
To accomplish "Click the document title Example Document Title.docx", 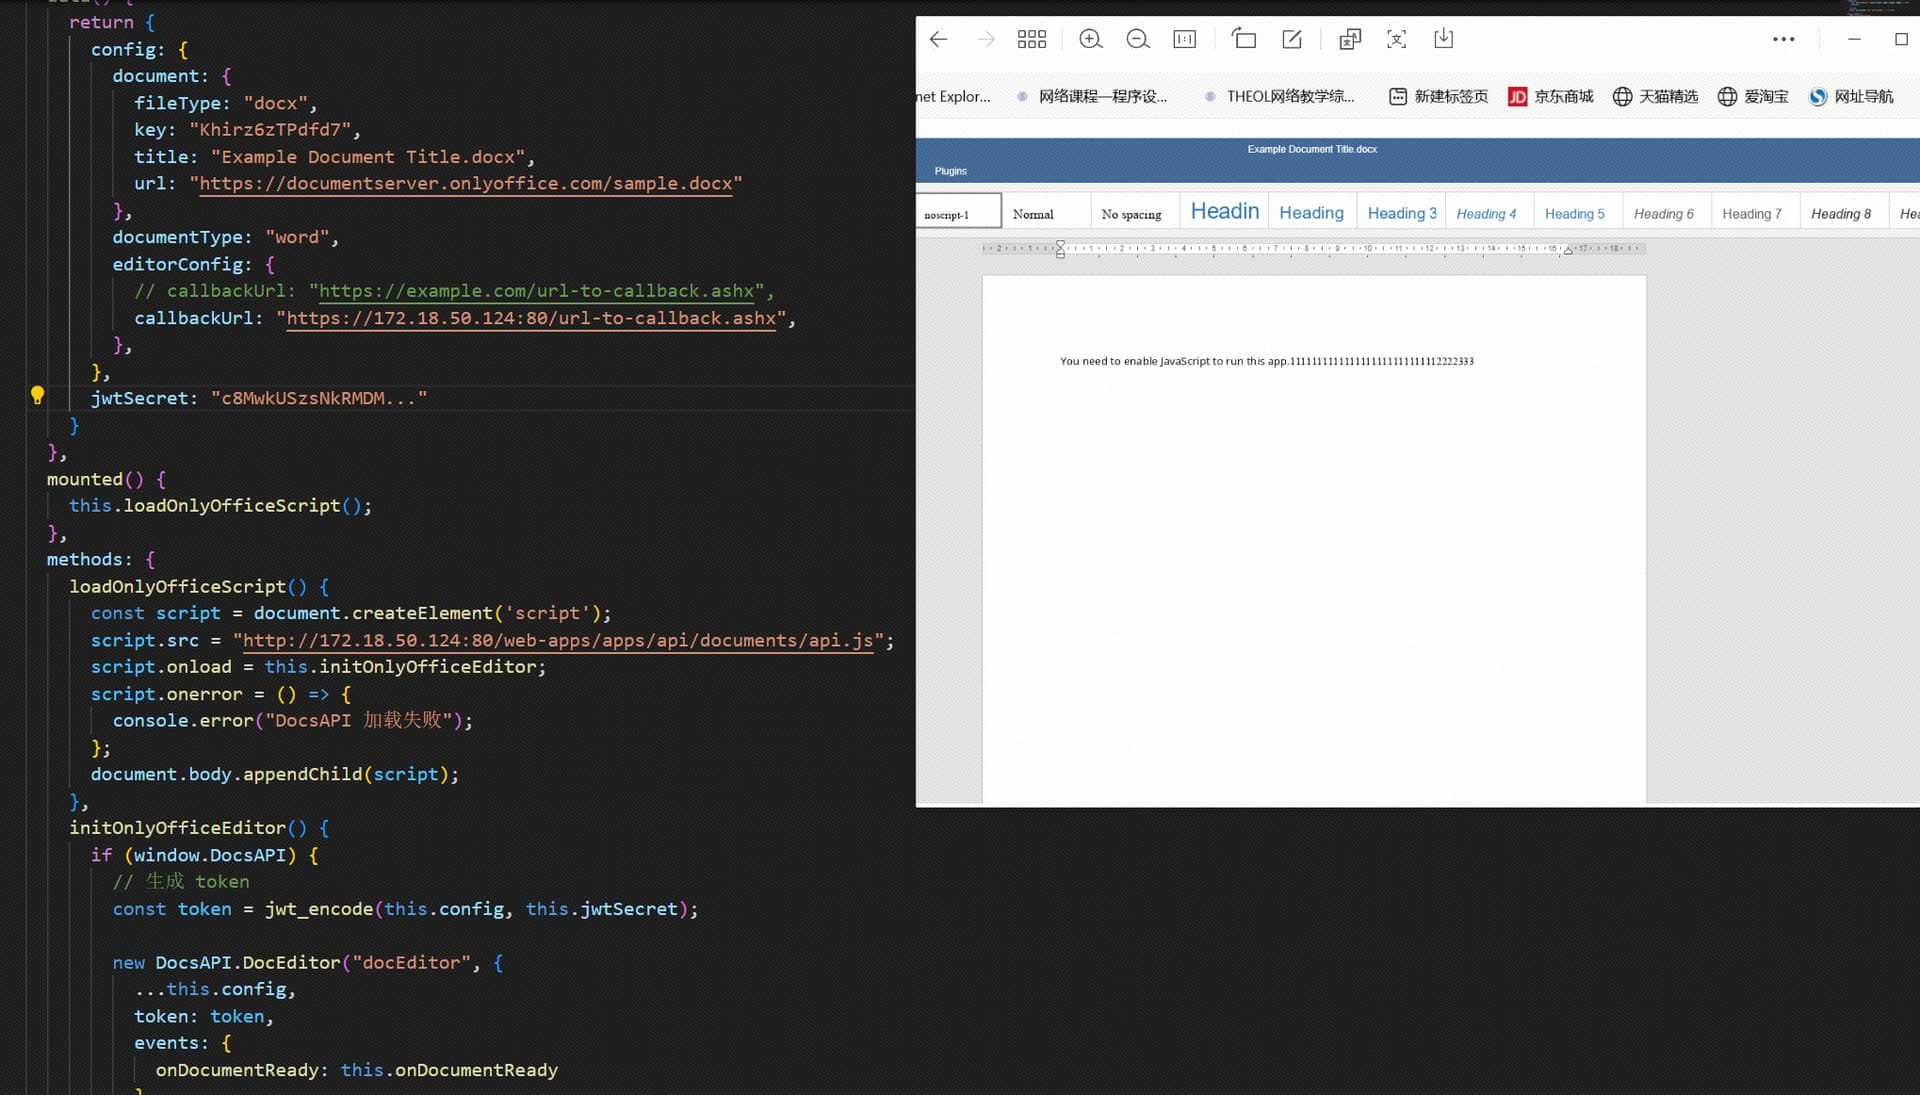I will (x=1312, y=149).
